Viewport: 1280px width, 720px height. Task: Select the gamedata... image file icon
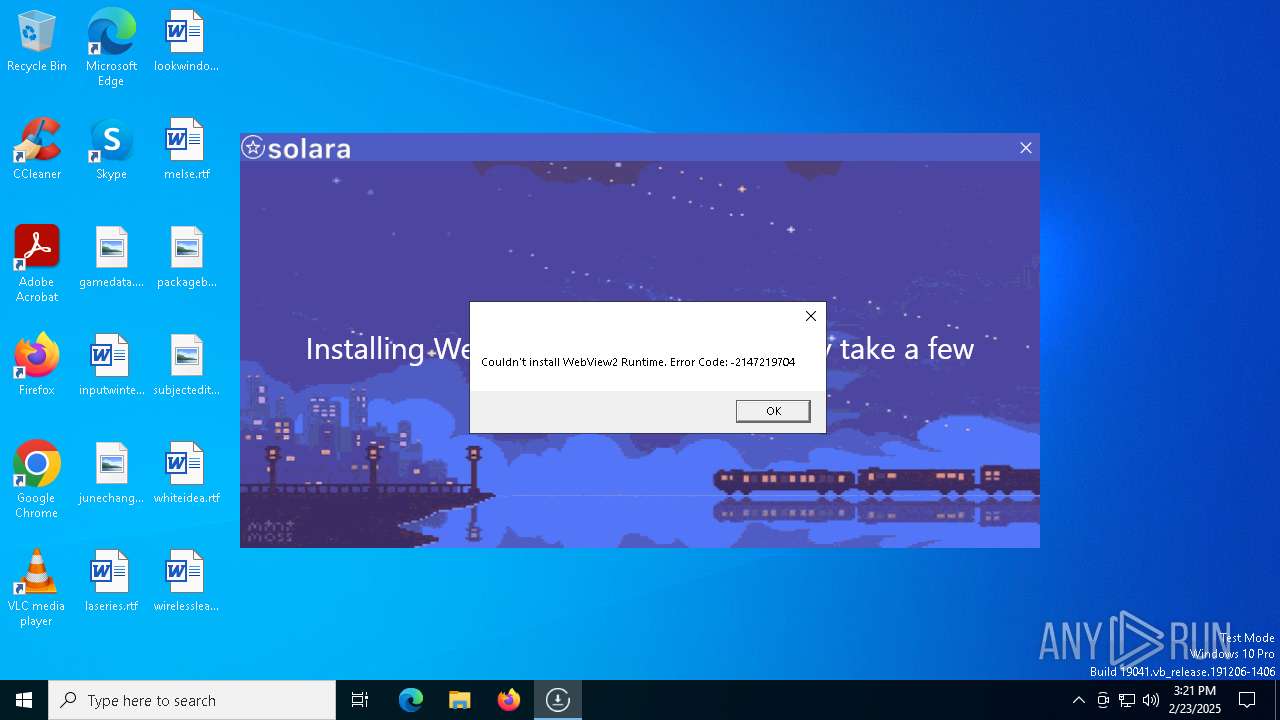111,258
